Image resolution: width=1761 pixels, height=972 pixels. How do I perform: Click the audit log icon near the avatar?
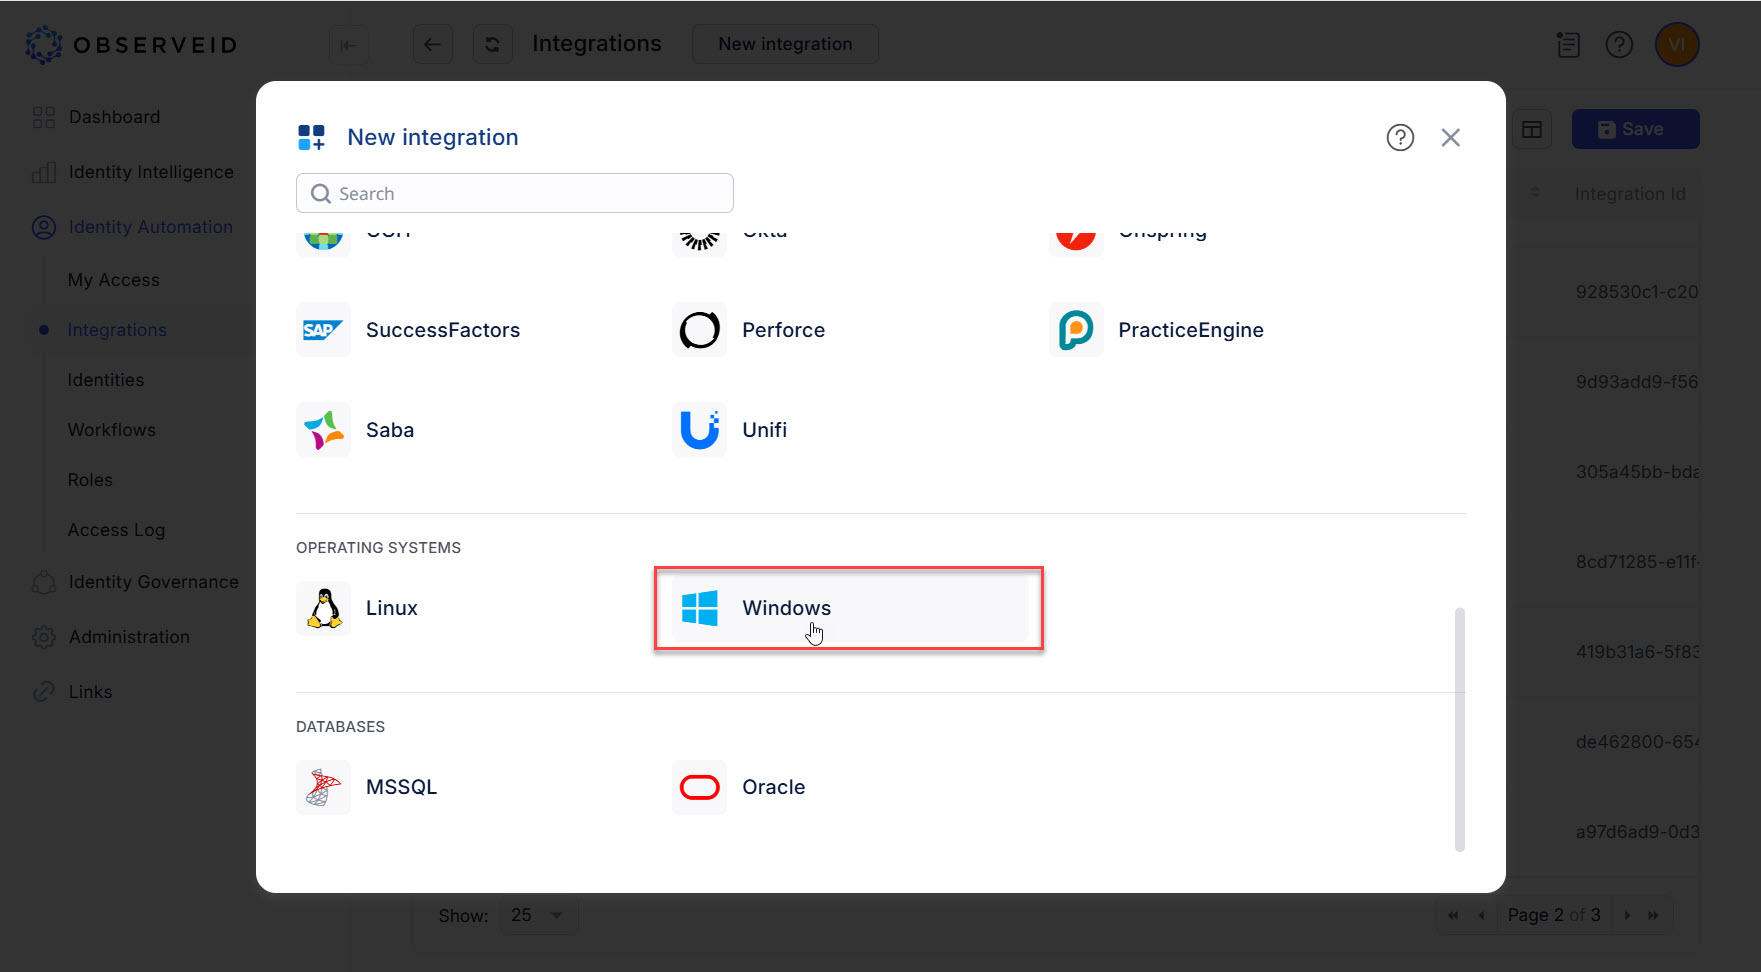pyautogui.click(x=1568, y=44)
